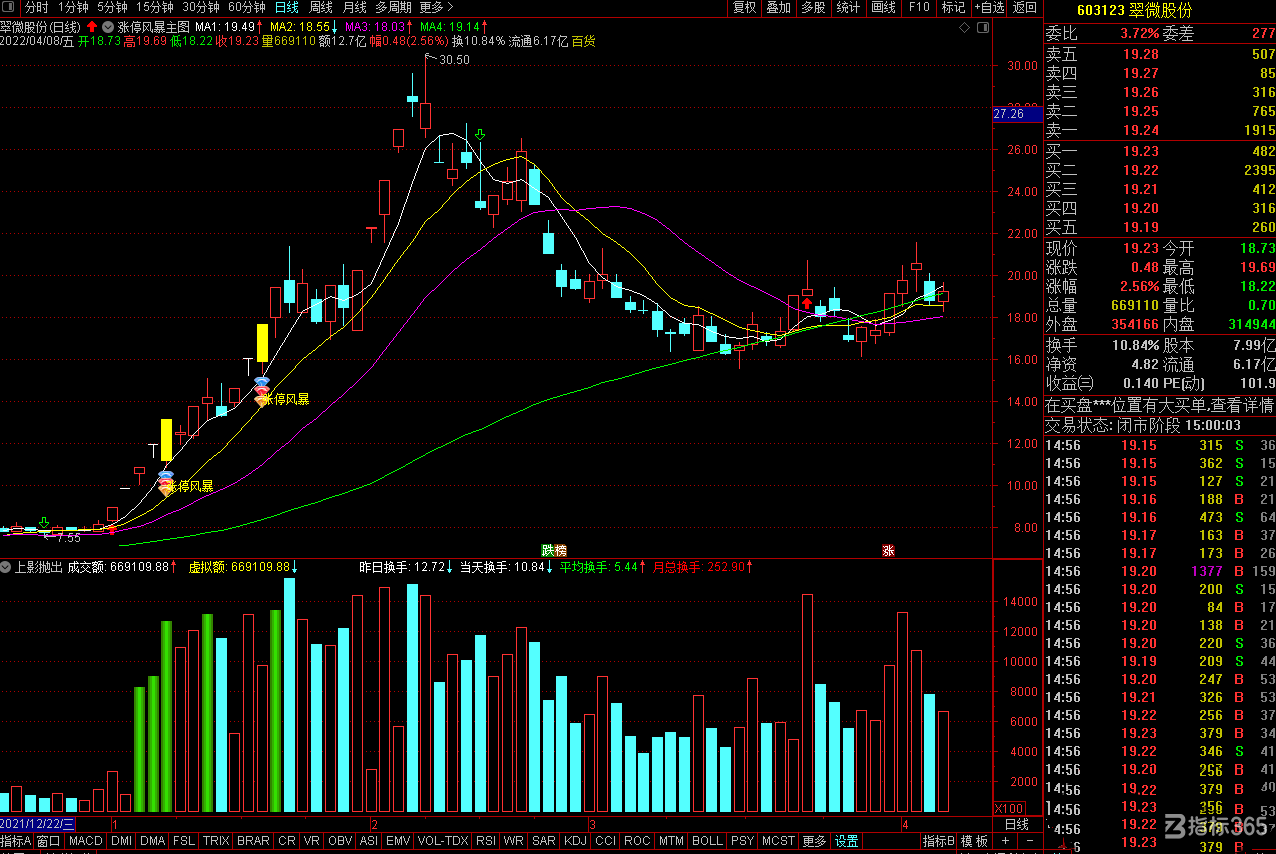Select the TRIX indicator tab
This screenshot has width=1276, height=854.
pyautogui.click(x=216, y=841)
